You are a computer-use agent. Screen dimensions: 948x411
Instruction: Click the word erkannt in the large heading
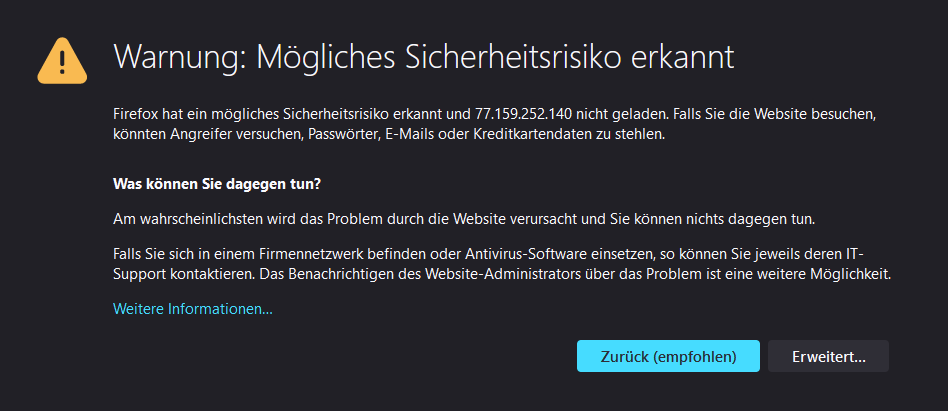coord(684,56)
